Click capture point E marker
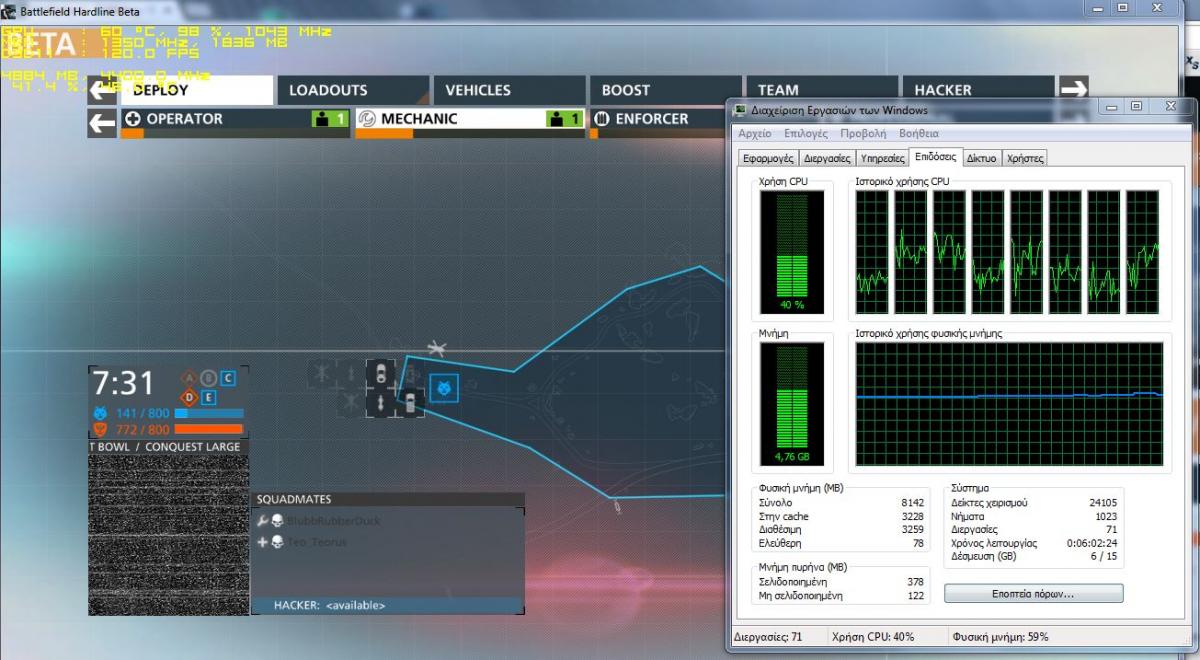The height and width of the screenshot is (660, 1200). pos(208,397)
